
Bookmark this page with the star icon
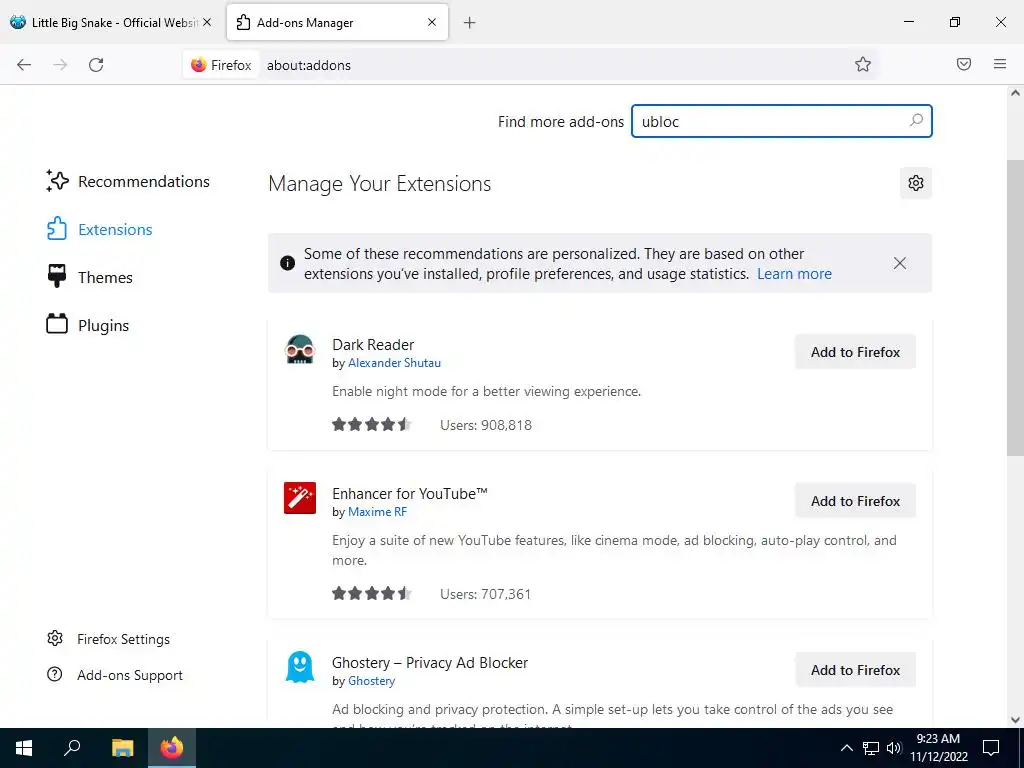point(863,64)
